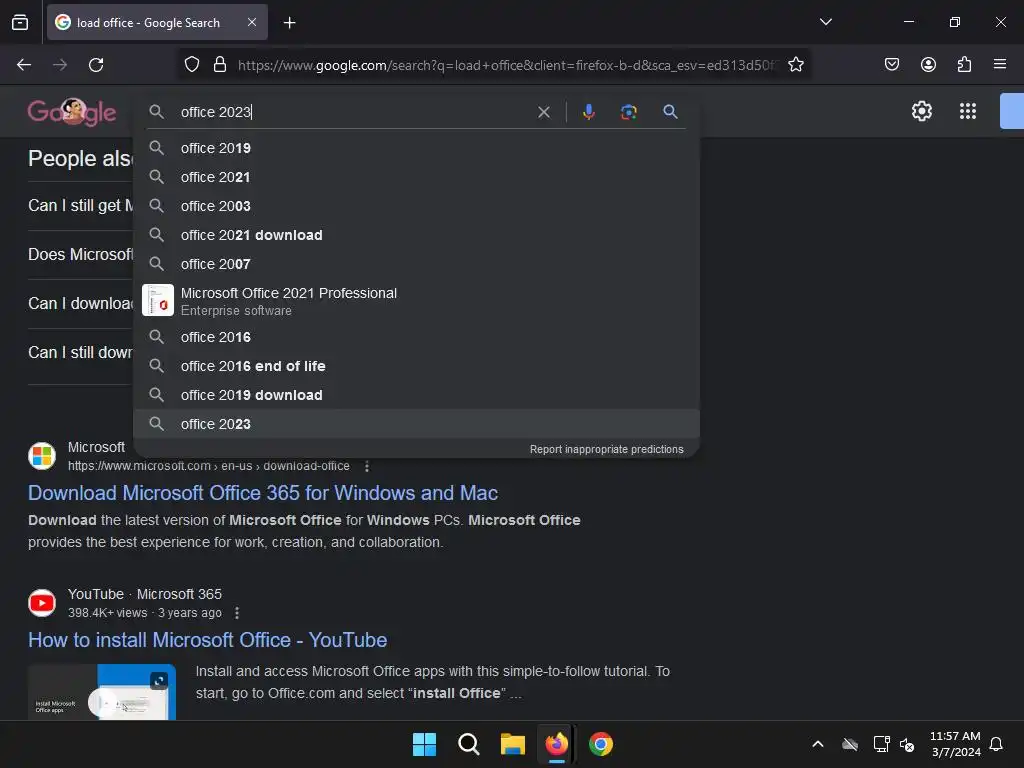Switch to Firefox in taskbar
The image size is (1024, 768).
coord(556,744)
